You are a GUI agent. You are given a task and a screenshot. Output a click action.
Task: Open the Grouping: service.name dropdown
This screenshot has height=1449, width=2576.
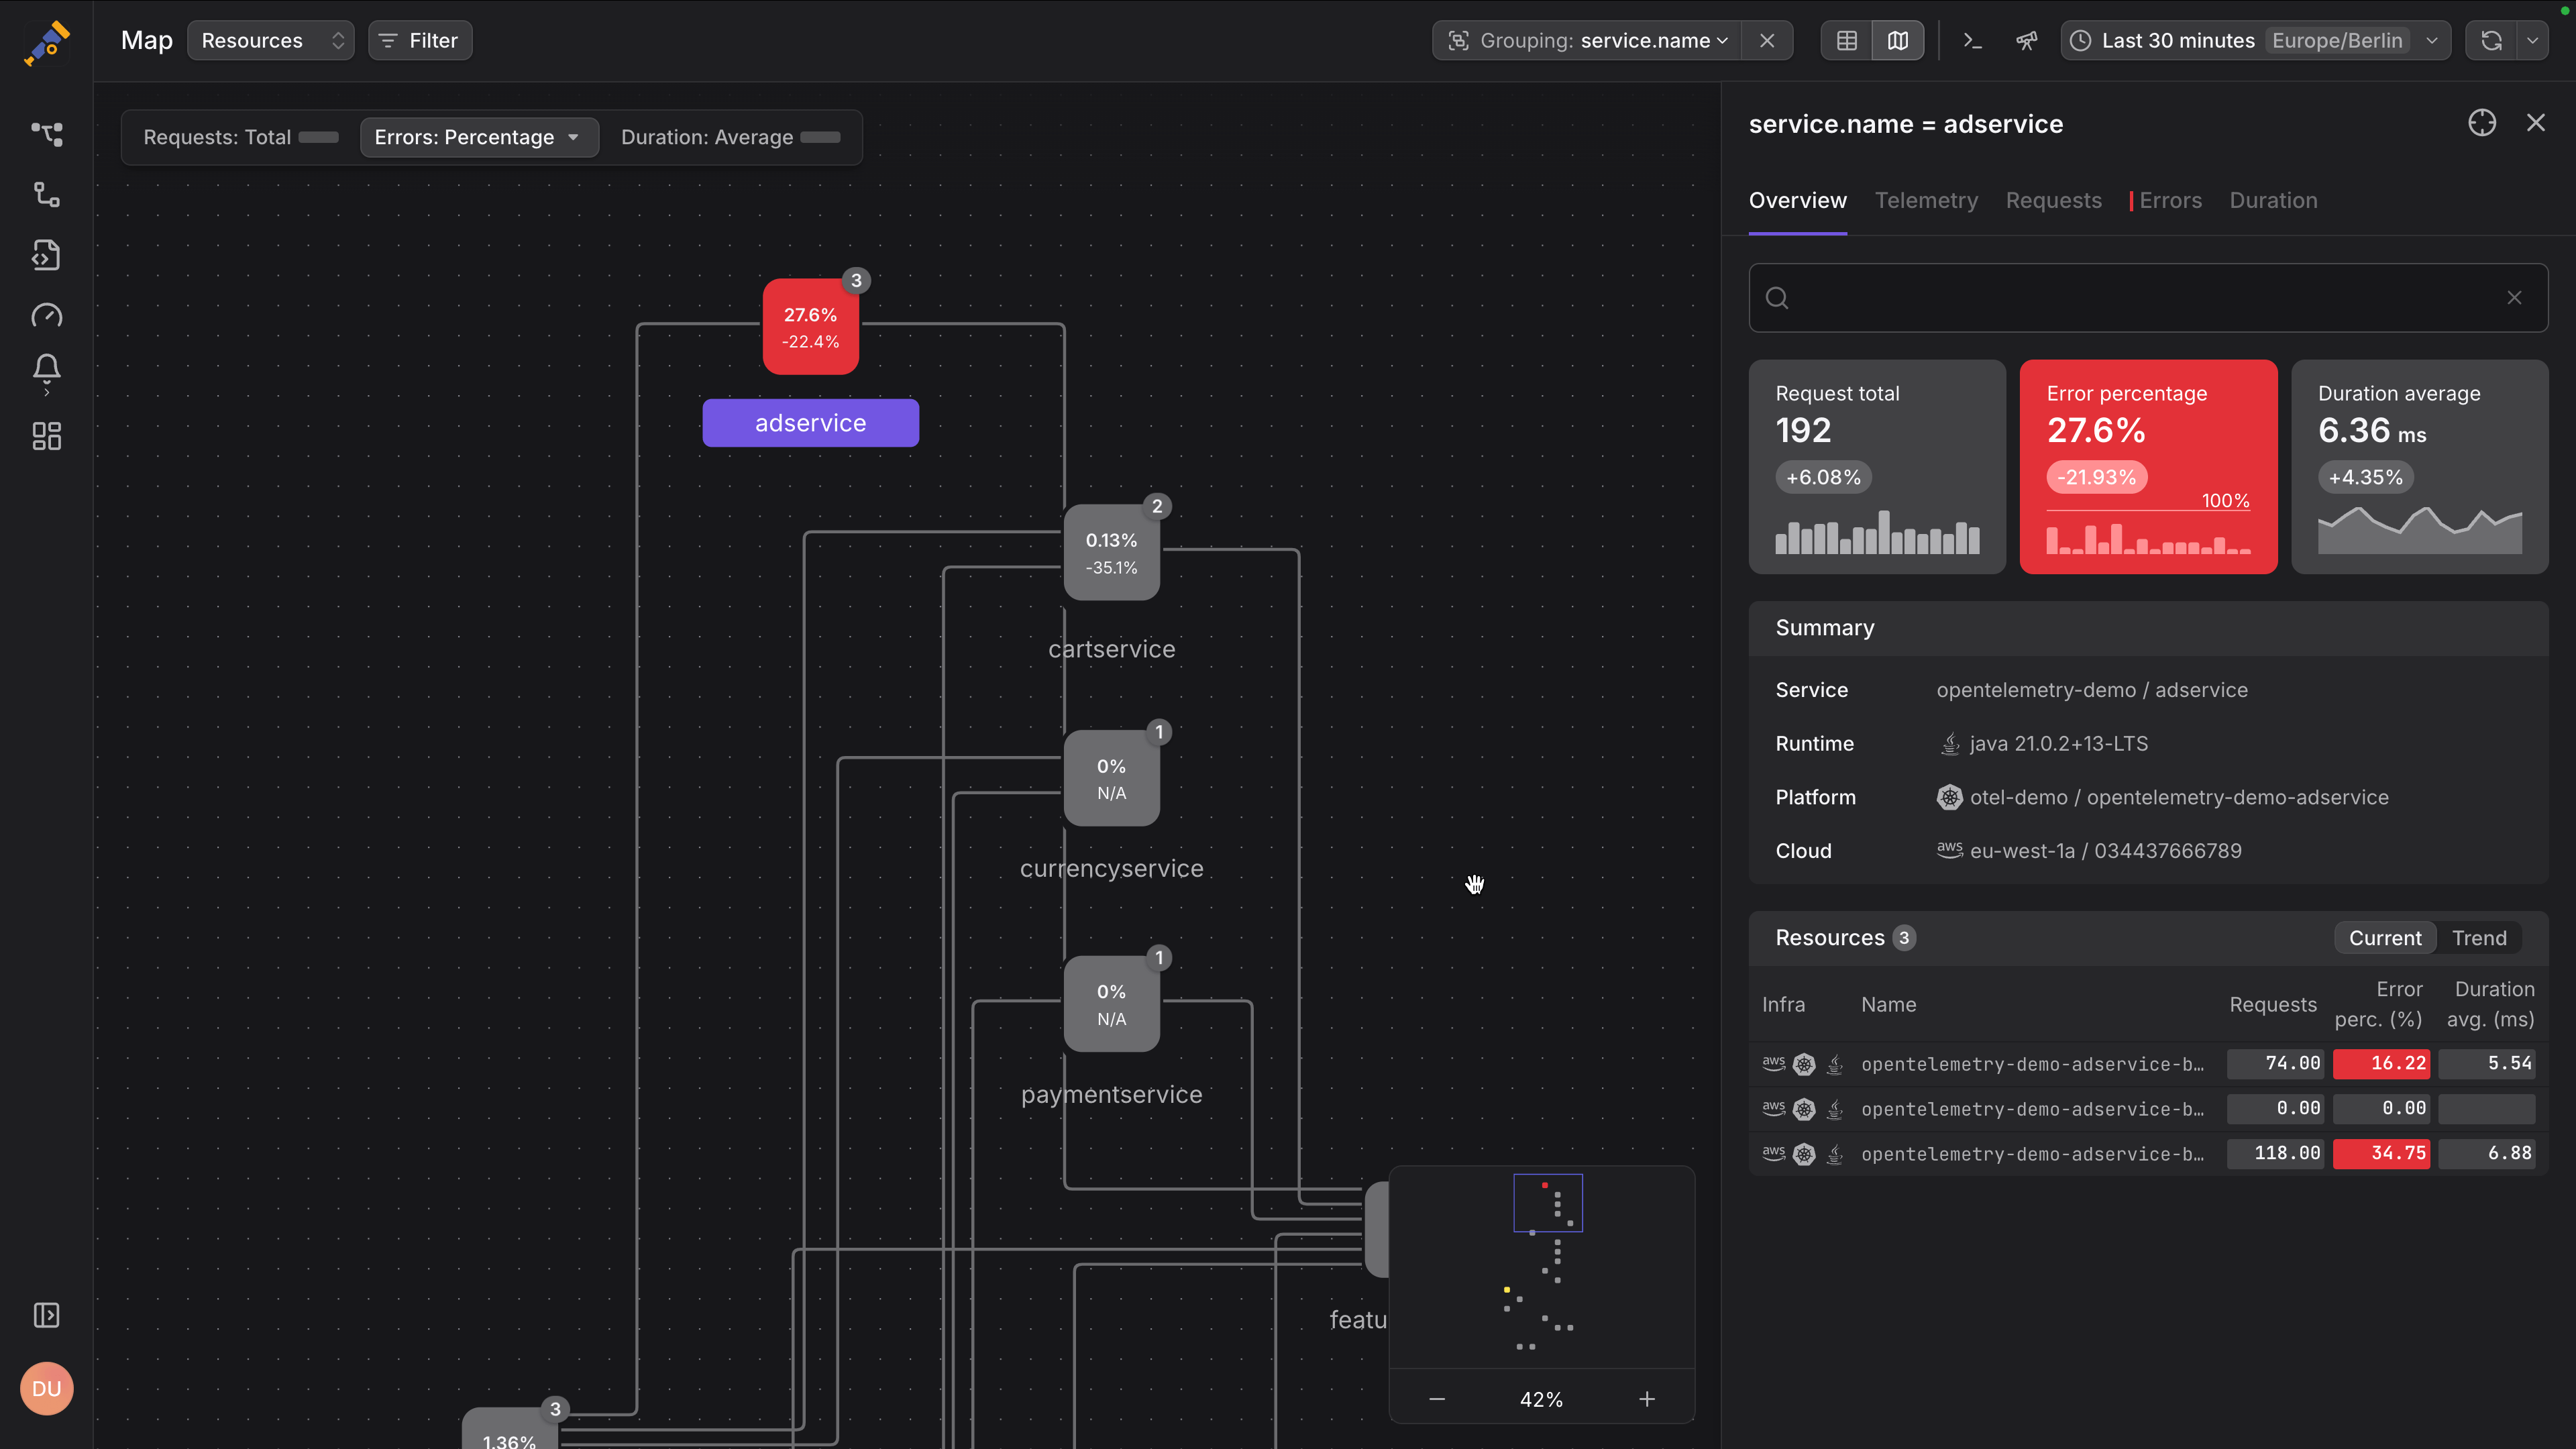pyautogui.click(x=1588, y=41)
